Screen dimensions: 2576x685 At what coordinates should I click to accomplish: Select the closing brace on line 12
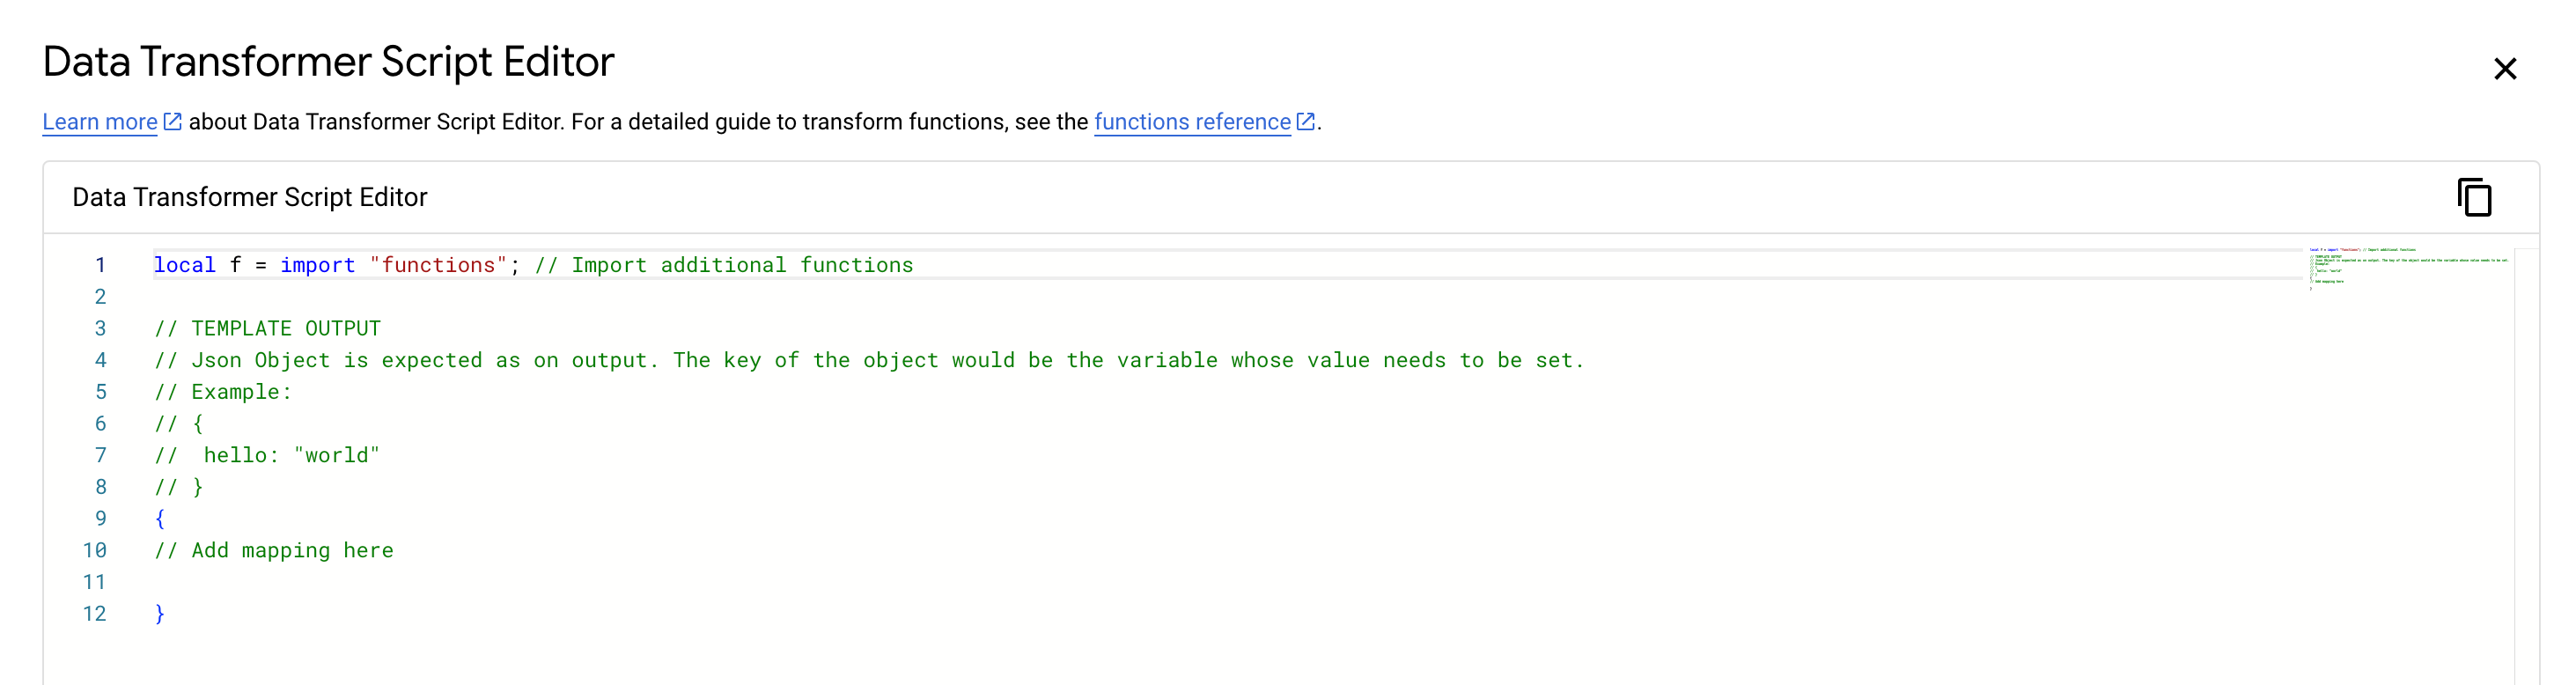159,613
